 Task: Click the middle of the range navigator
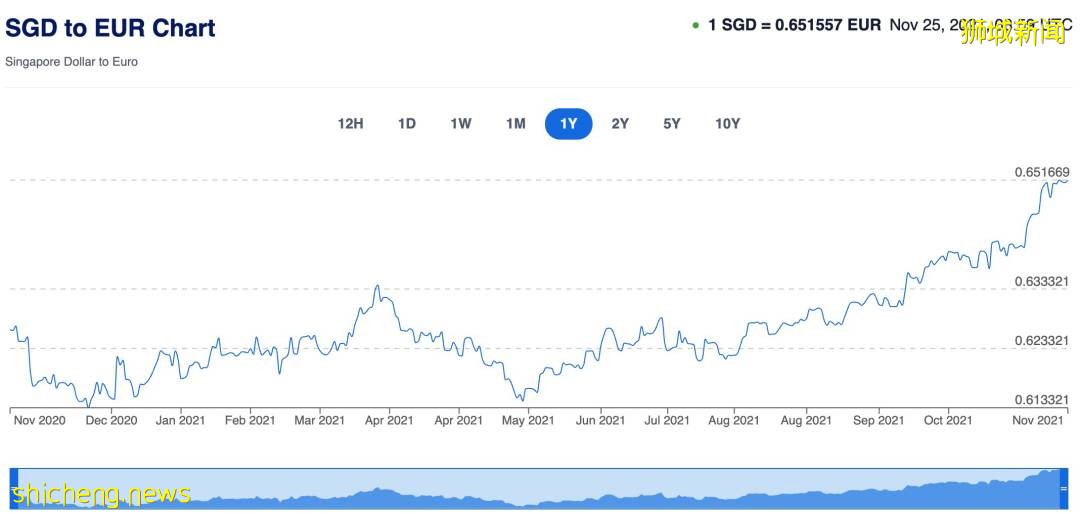pyautogui.click(x=539, y=489)
